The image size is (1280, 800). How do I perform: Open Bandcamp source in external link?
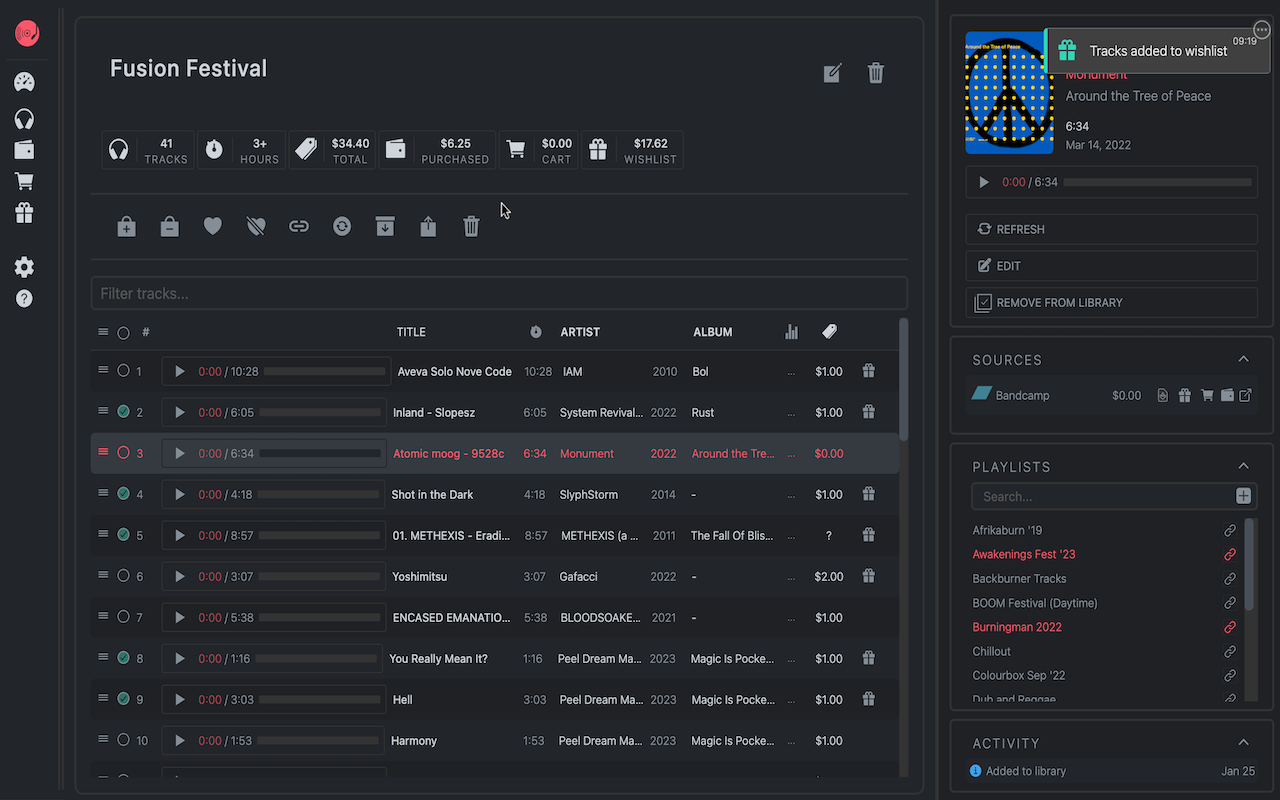1246,396
